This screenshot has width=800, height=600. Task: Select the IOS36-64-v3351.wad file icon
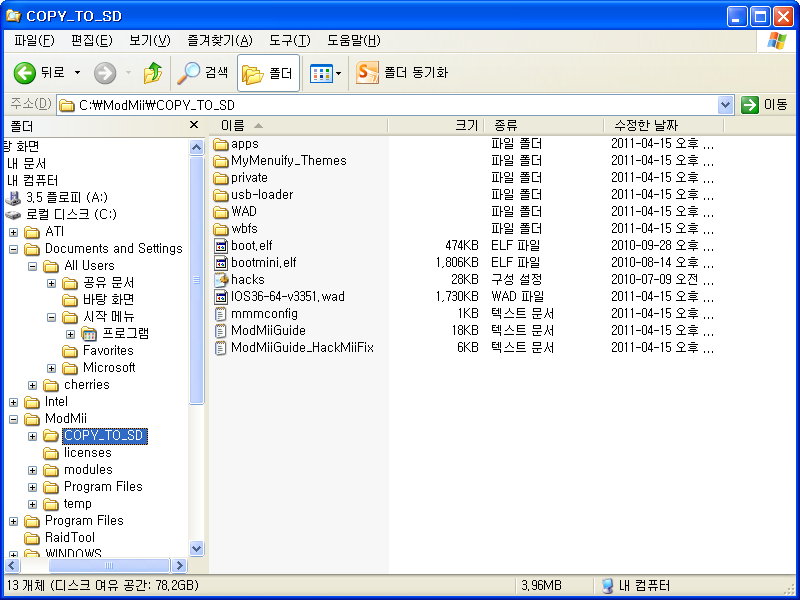220,296
